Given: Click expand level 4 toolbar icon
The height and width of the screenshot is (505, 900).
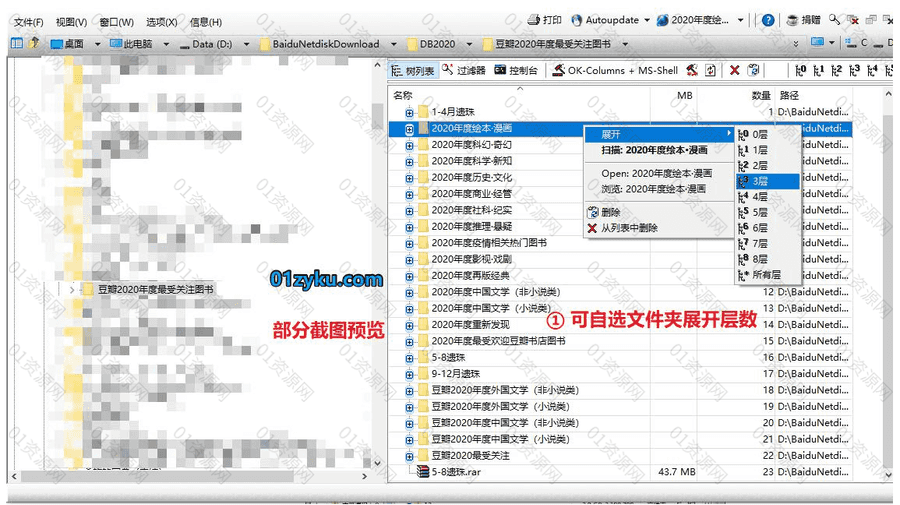Looking at the screenshot, I should pyautogui.click(x=872, y=70).
